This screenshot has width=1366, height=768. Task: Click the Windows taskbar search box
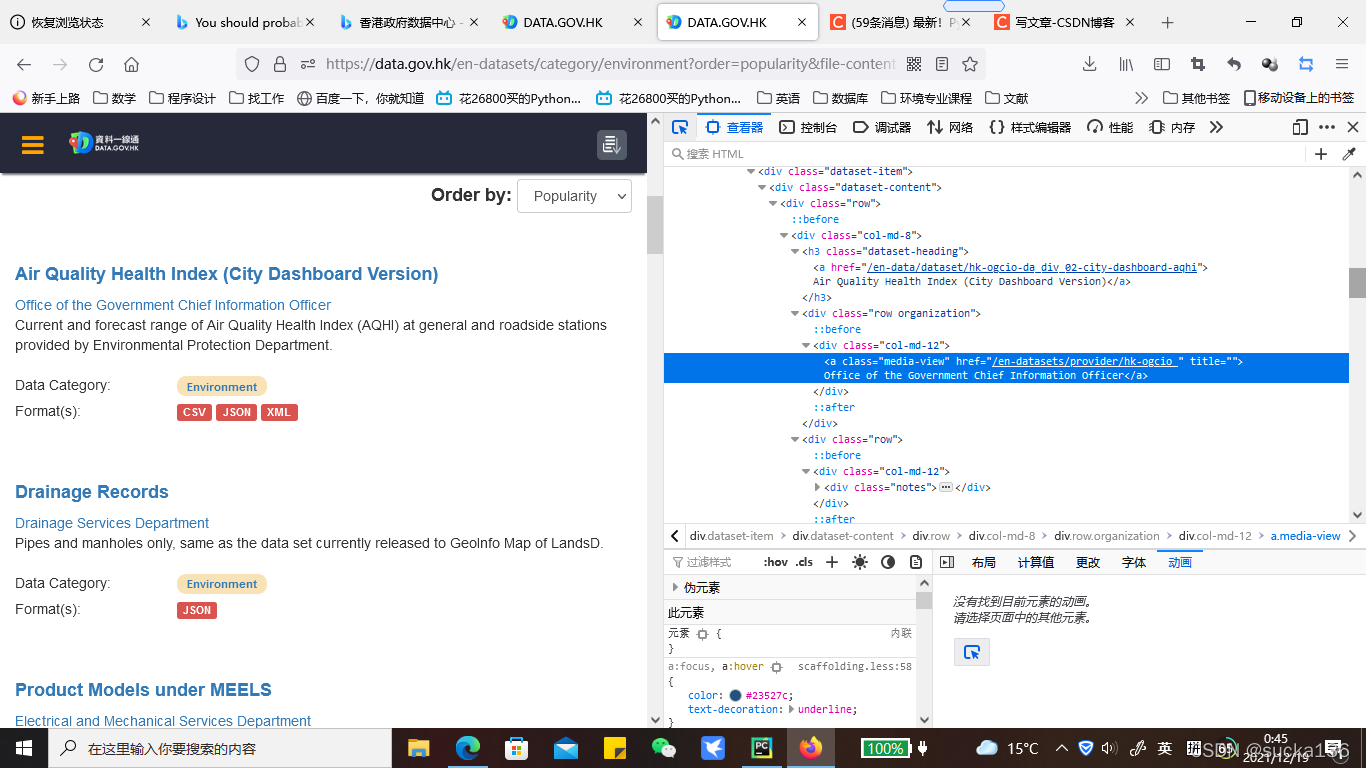point(220,748)
